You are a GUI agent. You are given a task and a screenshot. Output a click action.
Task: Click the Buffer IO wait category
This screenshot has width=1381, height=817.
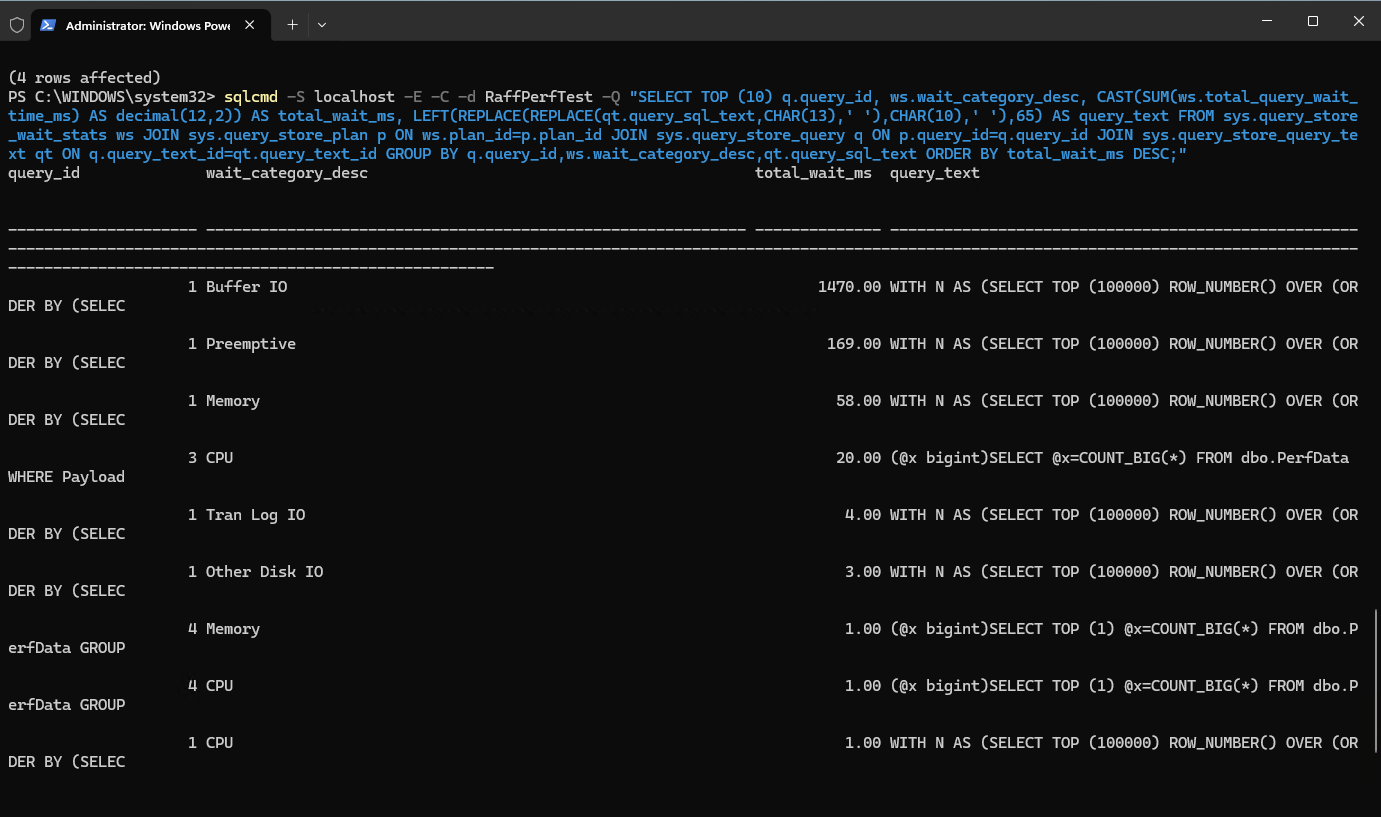point(247,287)
